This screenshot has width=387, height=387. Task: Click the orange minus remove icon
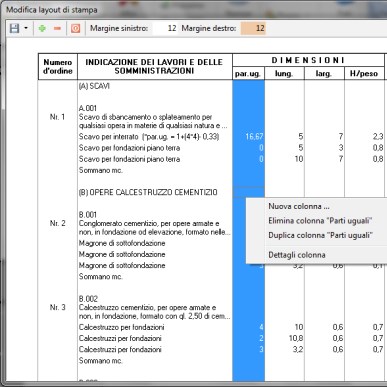pyautogui.click(x=57, y=29)
